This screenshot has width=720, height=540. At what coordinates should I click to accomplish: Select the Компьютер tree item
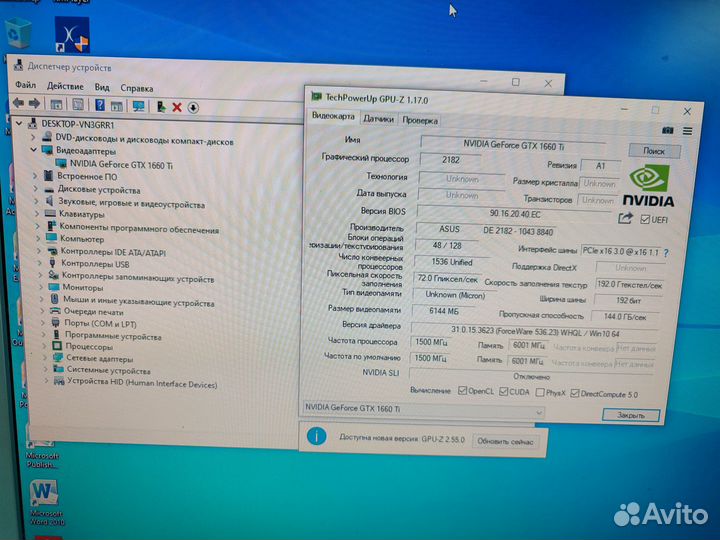click(82, 239)
